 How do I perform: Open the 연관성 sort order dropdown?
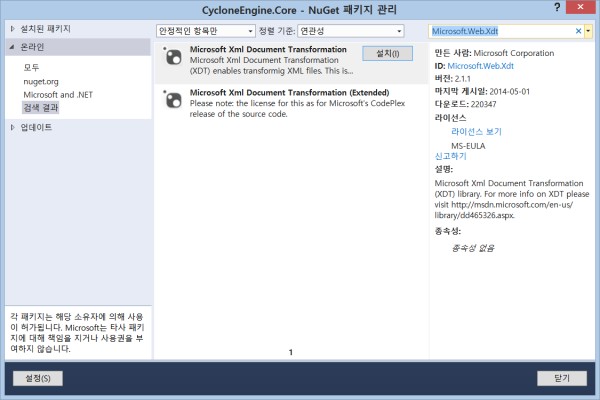point(351,31)
